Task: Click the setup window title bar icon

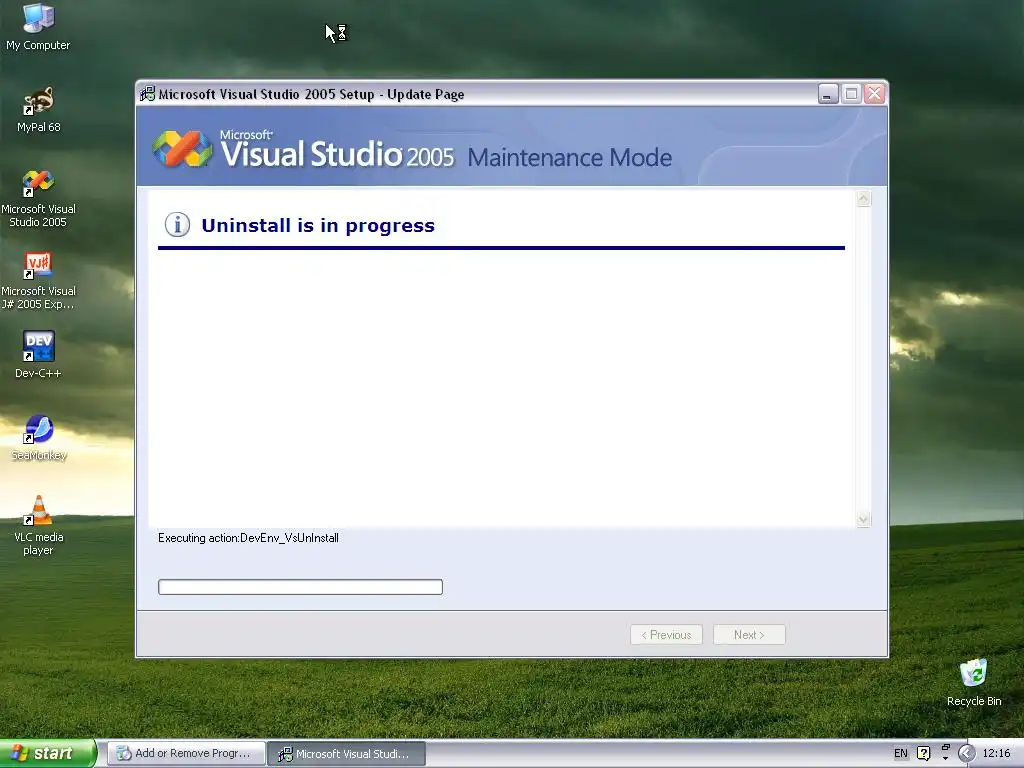Action: 148,94
